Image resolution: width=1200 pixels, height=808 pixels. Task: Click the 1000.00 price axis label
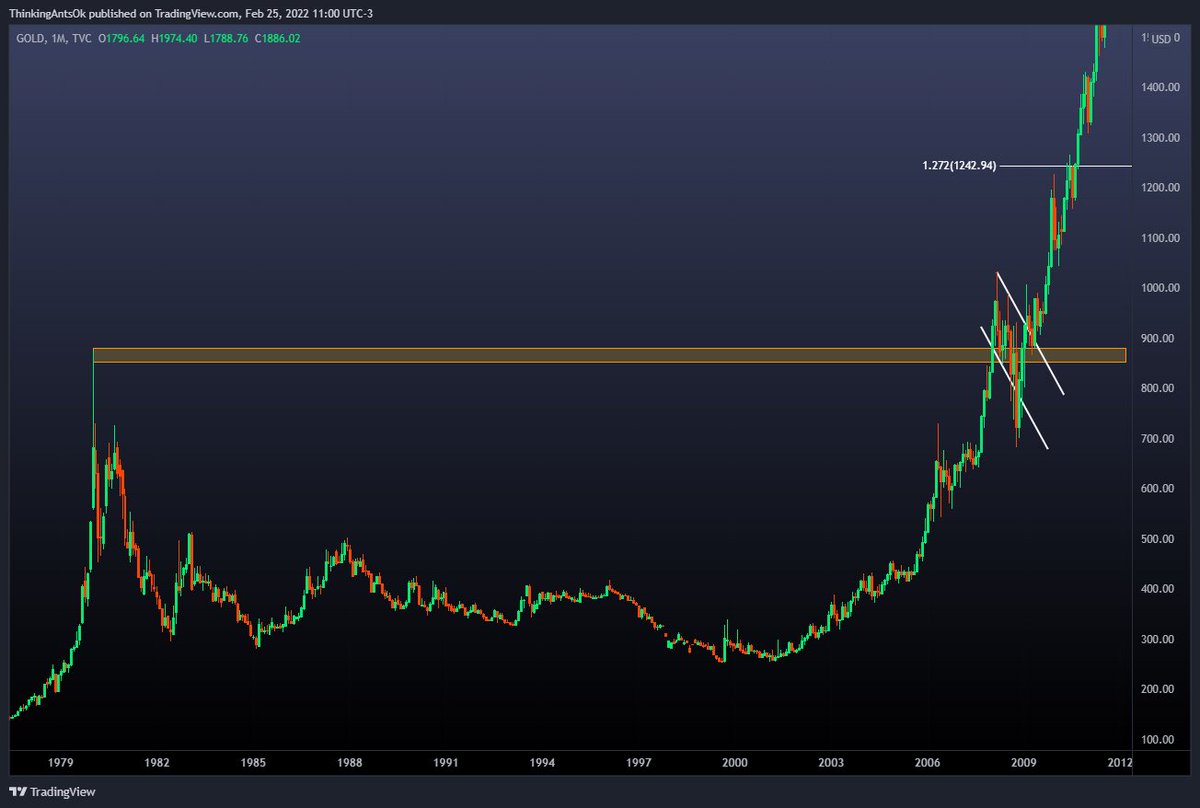tap(1161, 288)
